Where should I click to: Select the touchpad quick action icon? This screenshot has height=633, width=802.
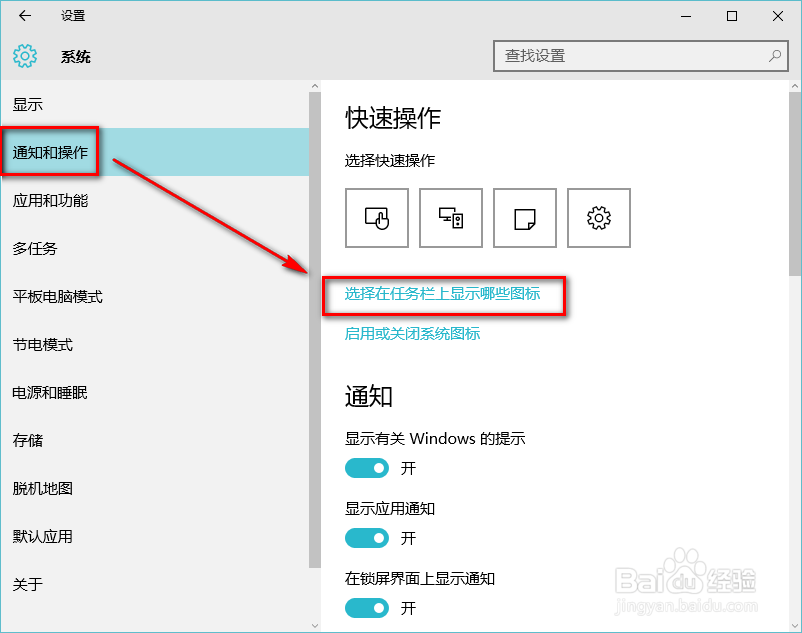(376, 217)
